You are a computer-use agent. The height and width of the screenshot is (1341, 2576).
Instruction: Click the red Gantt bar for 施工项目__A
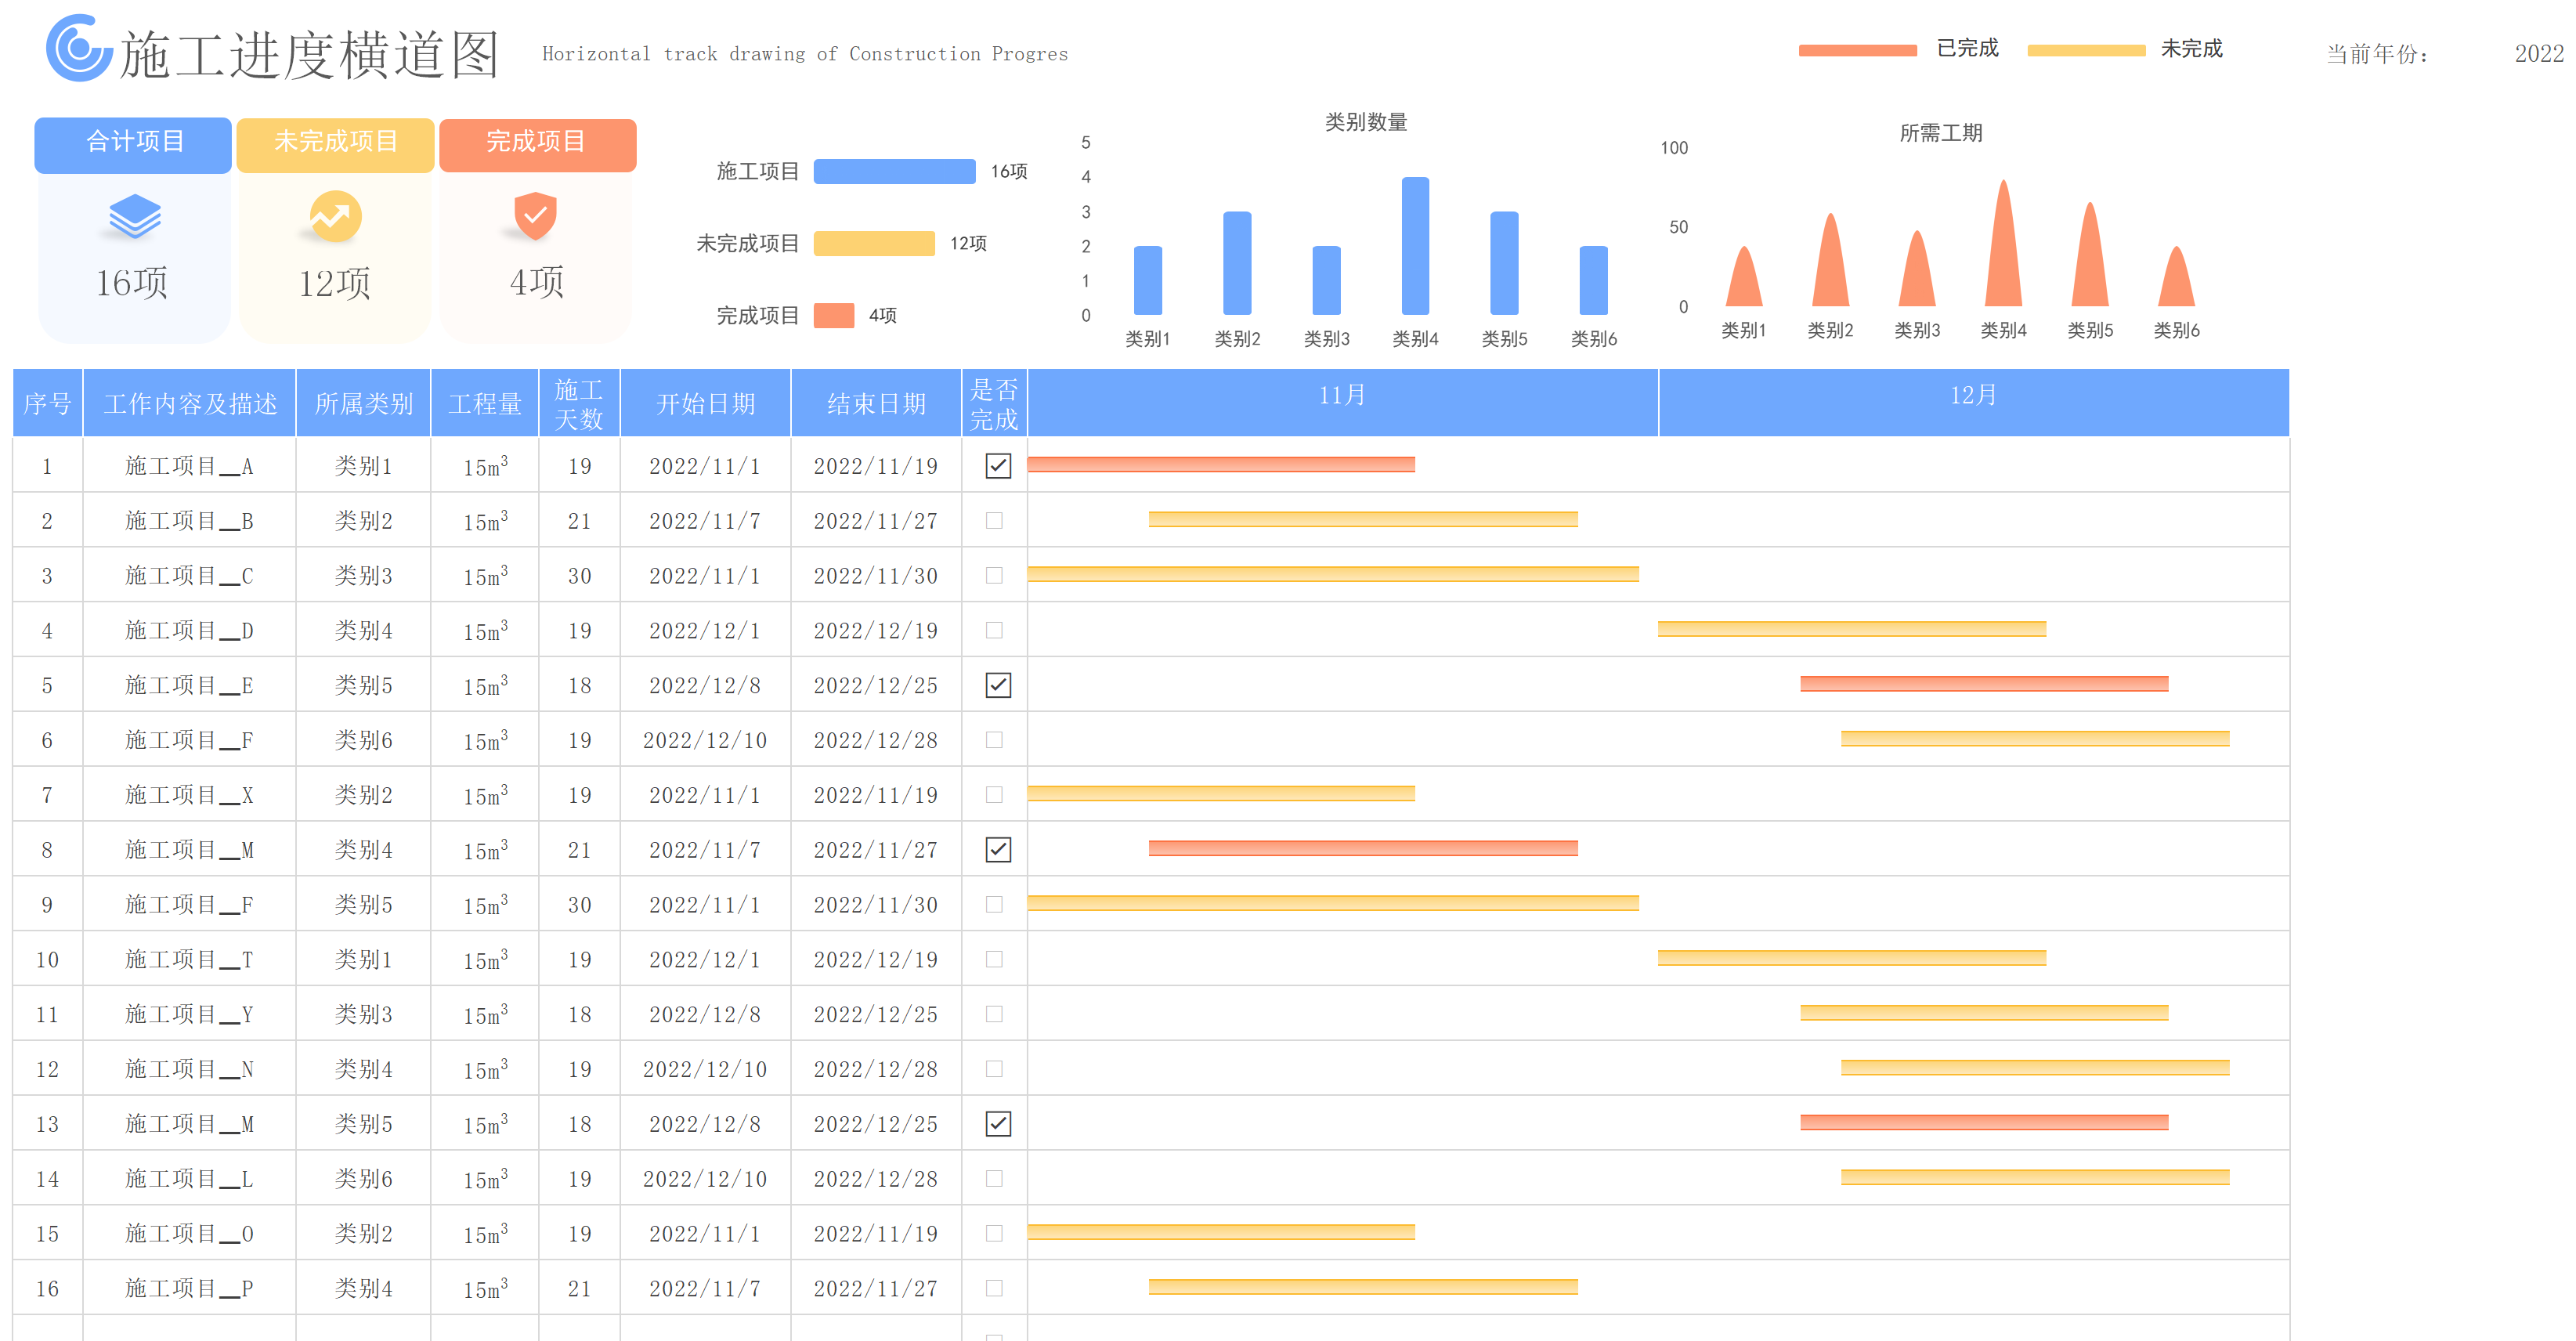[1220, 464]
